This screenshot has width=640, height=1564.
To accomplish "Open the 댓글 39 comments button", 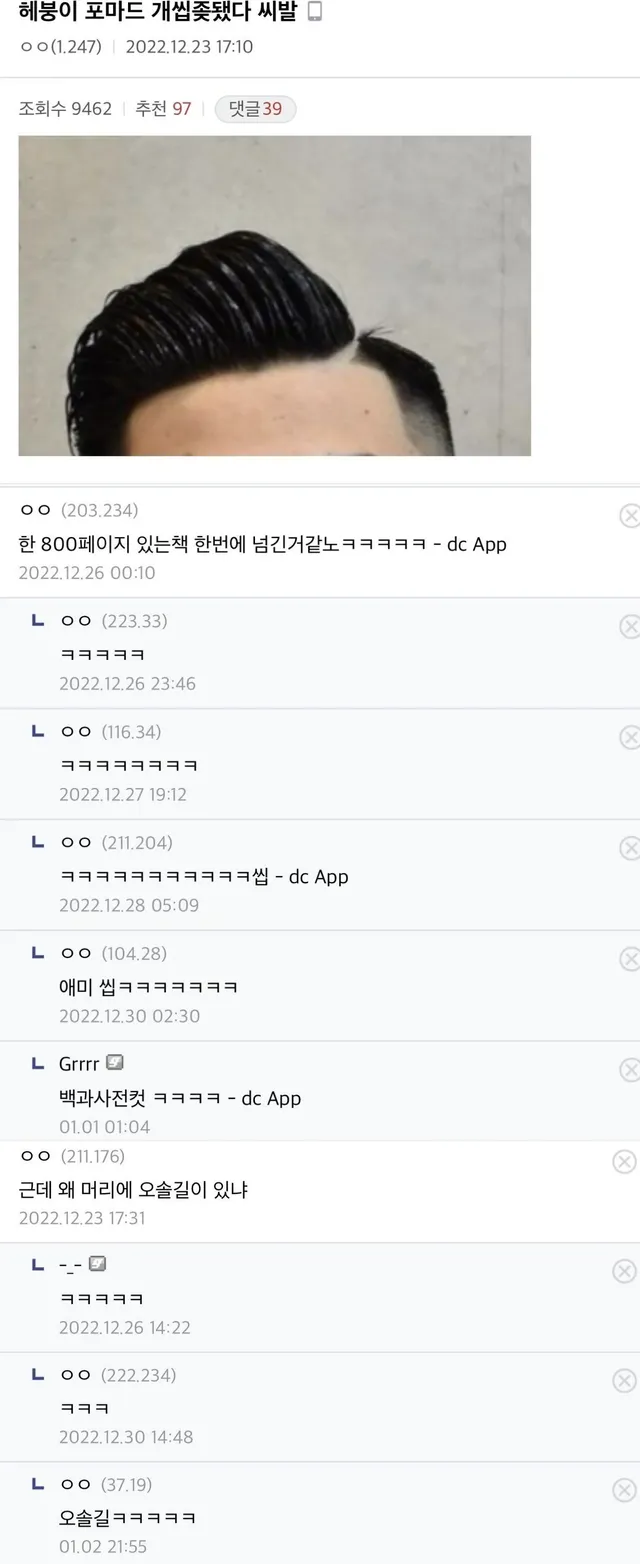I will [x=255, y=109].
